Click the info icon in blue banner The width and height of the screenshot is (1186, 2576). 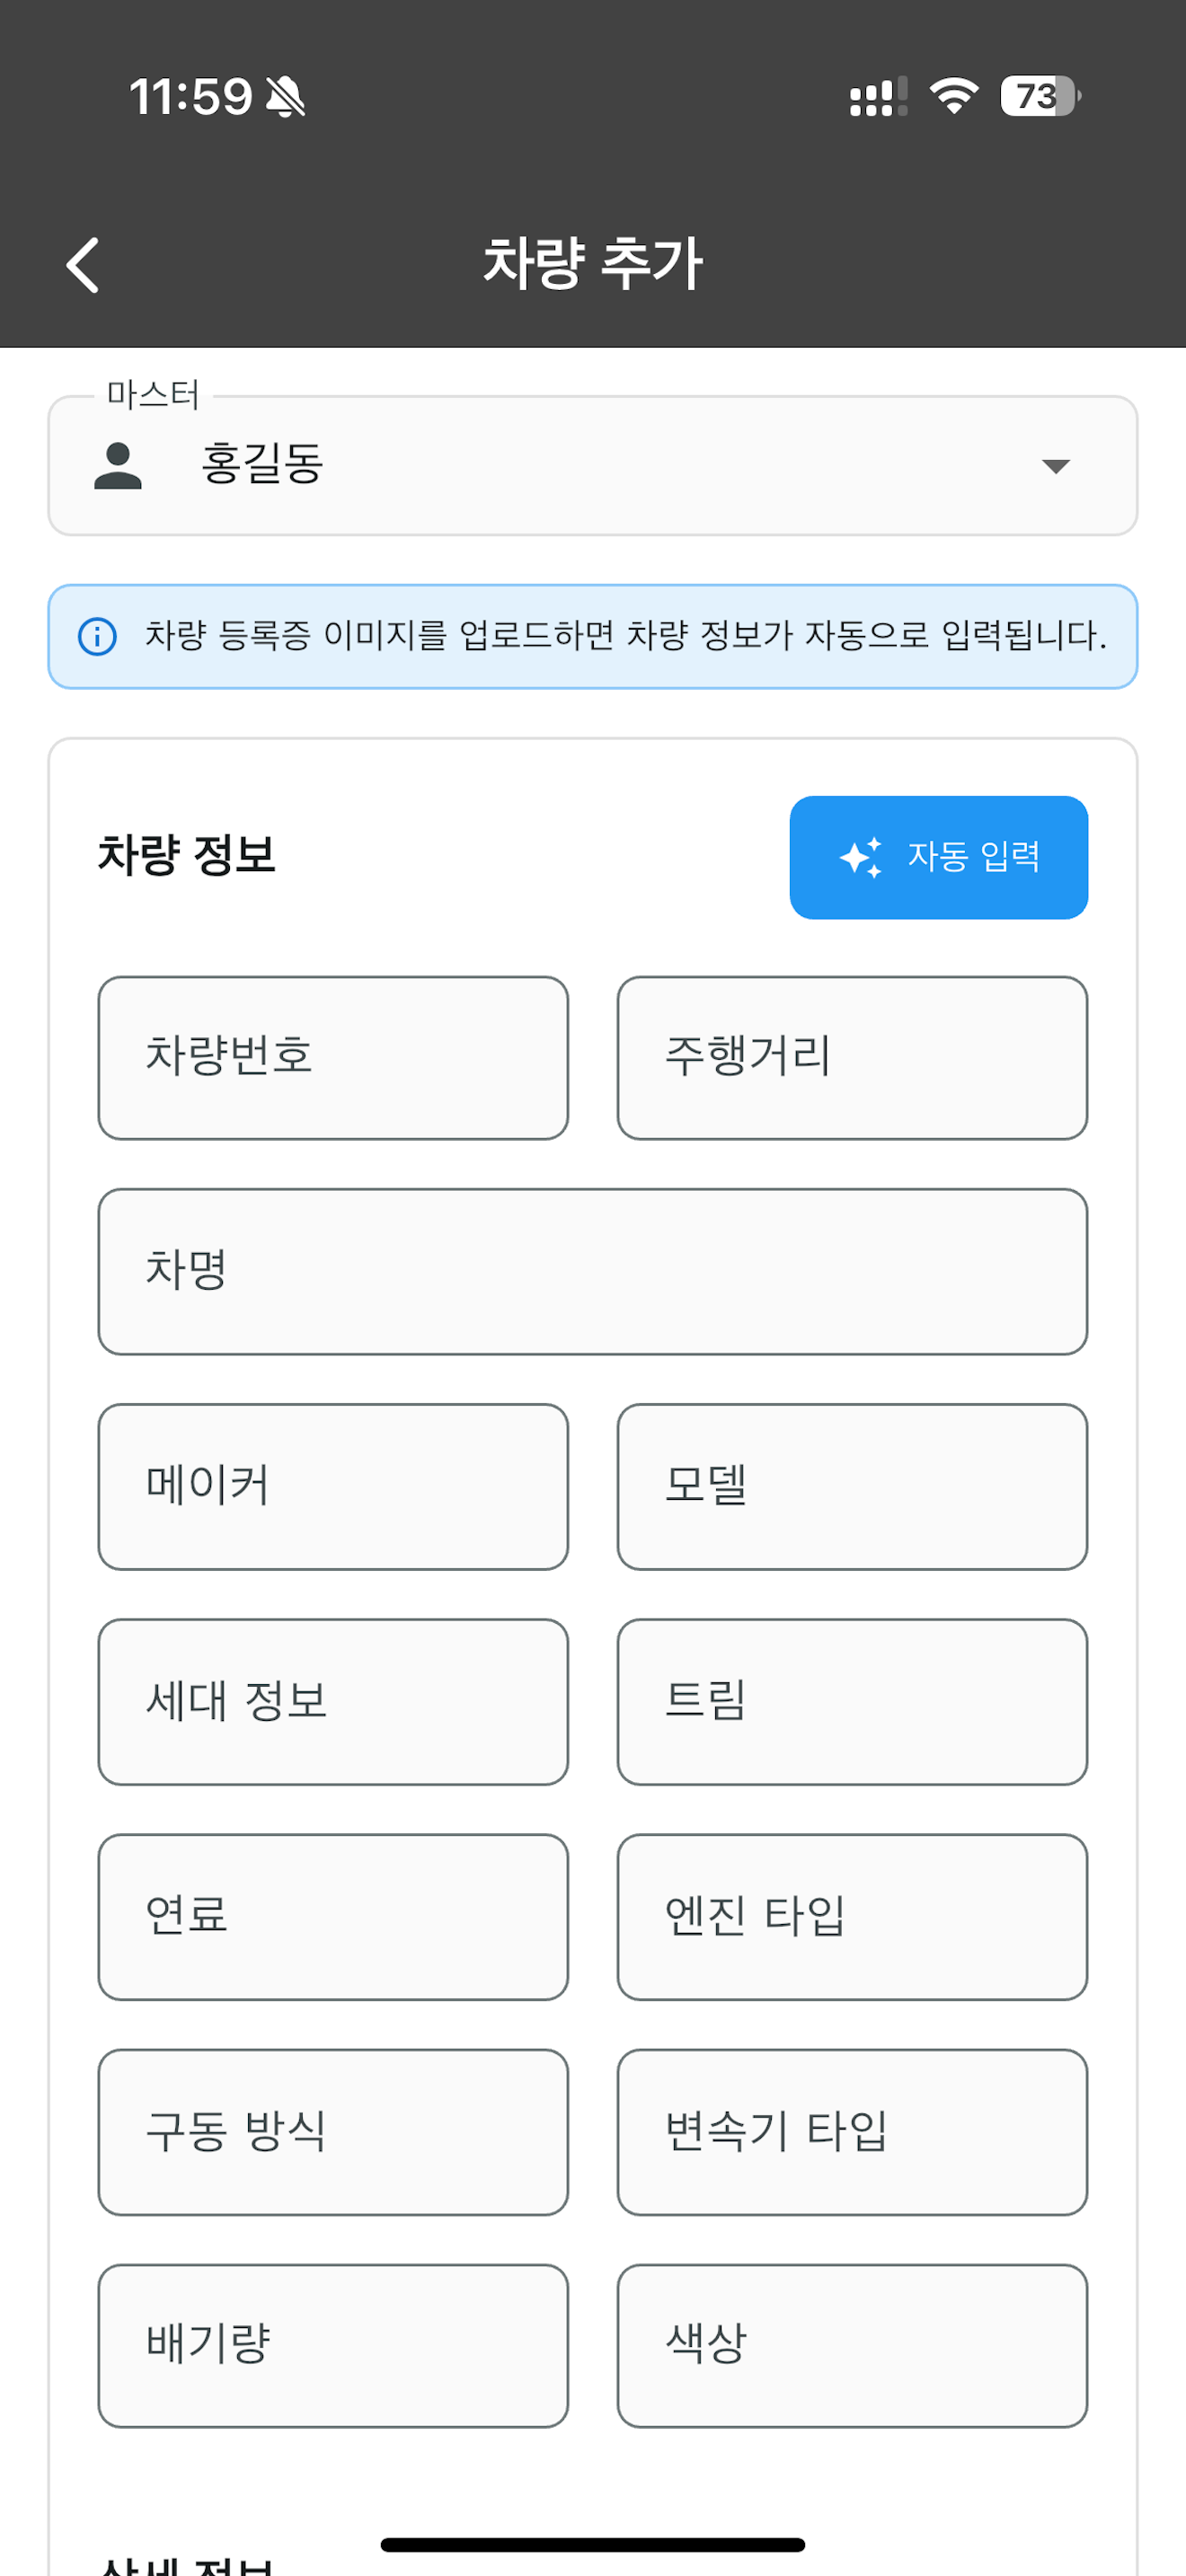click(97, 636)
